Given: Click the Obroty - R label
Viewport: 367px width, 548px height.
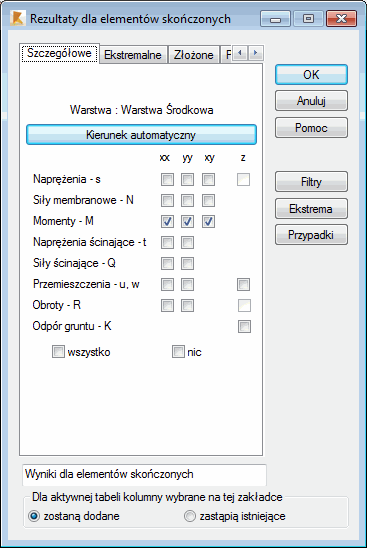Looking at the screenshot, I should tap(57, 305).
